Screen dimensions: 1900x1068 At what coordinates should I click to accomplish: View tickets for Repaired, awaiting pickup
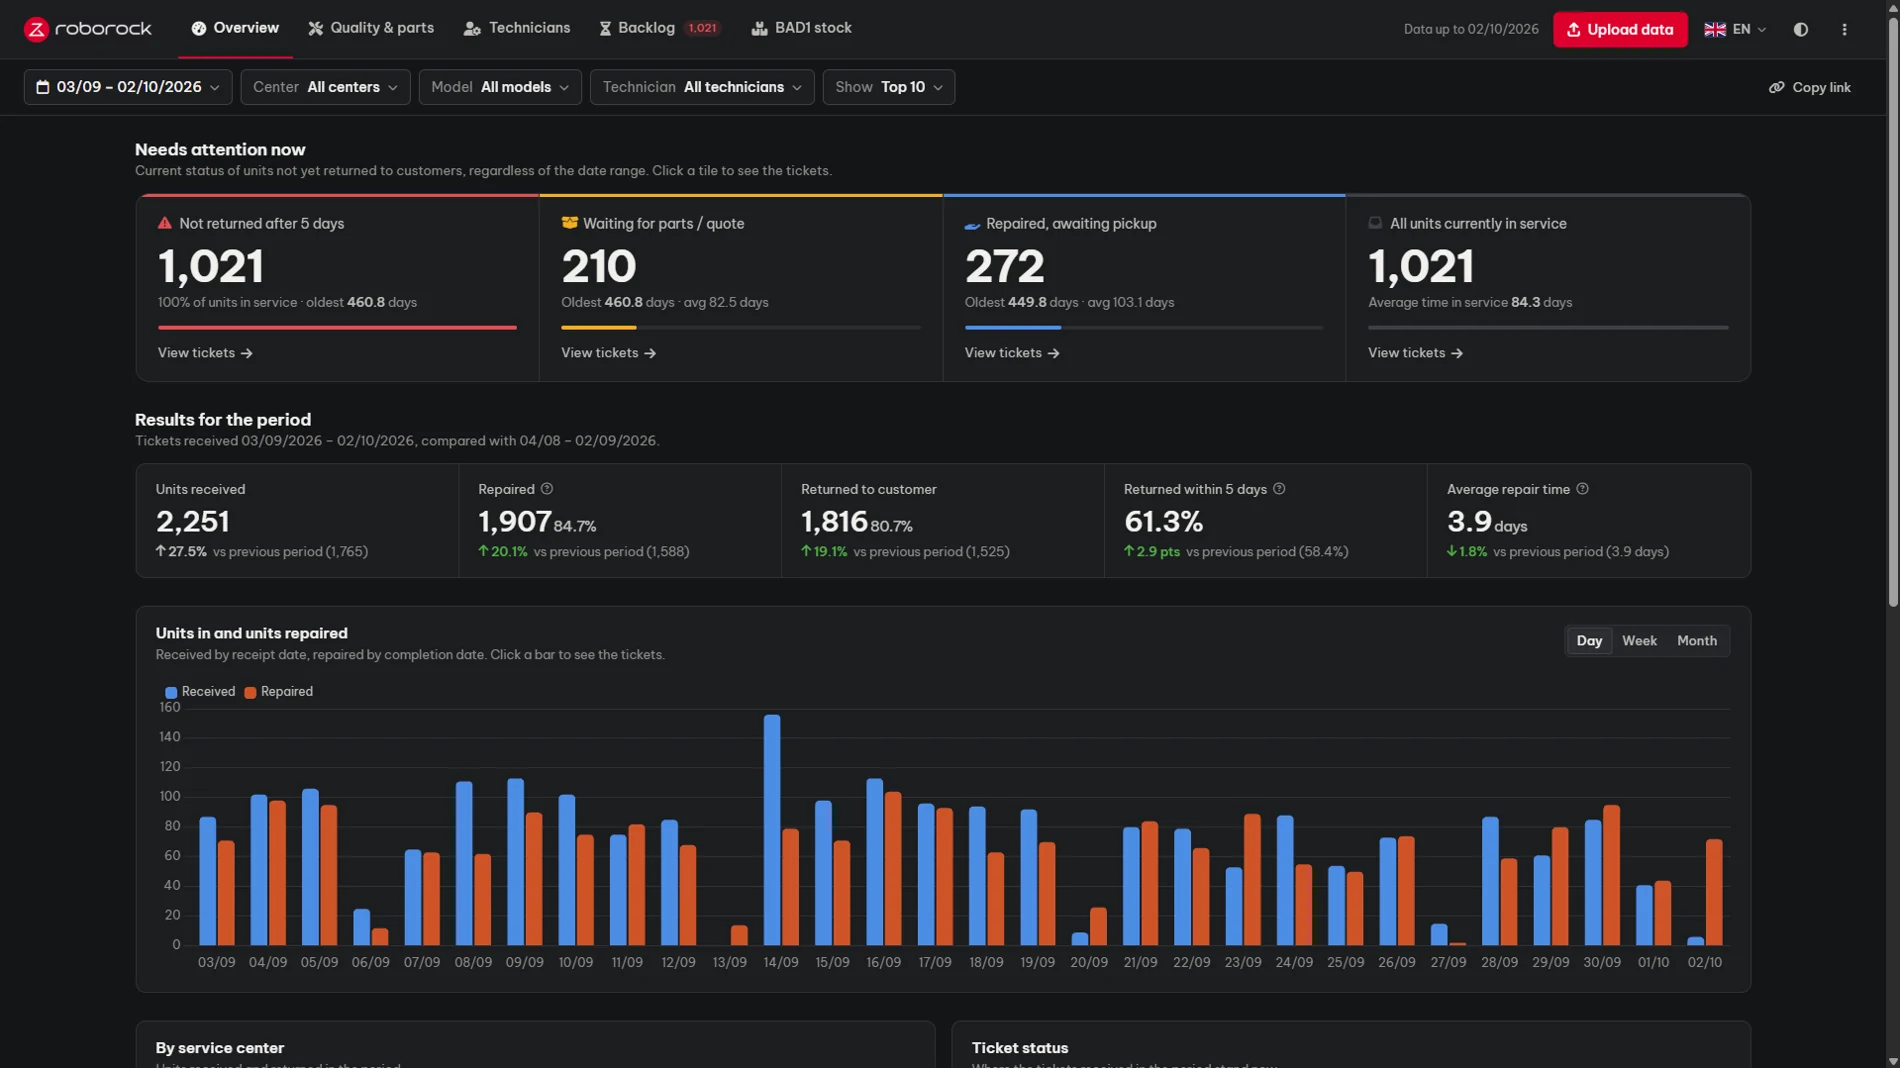tap(1011, 353)
